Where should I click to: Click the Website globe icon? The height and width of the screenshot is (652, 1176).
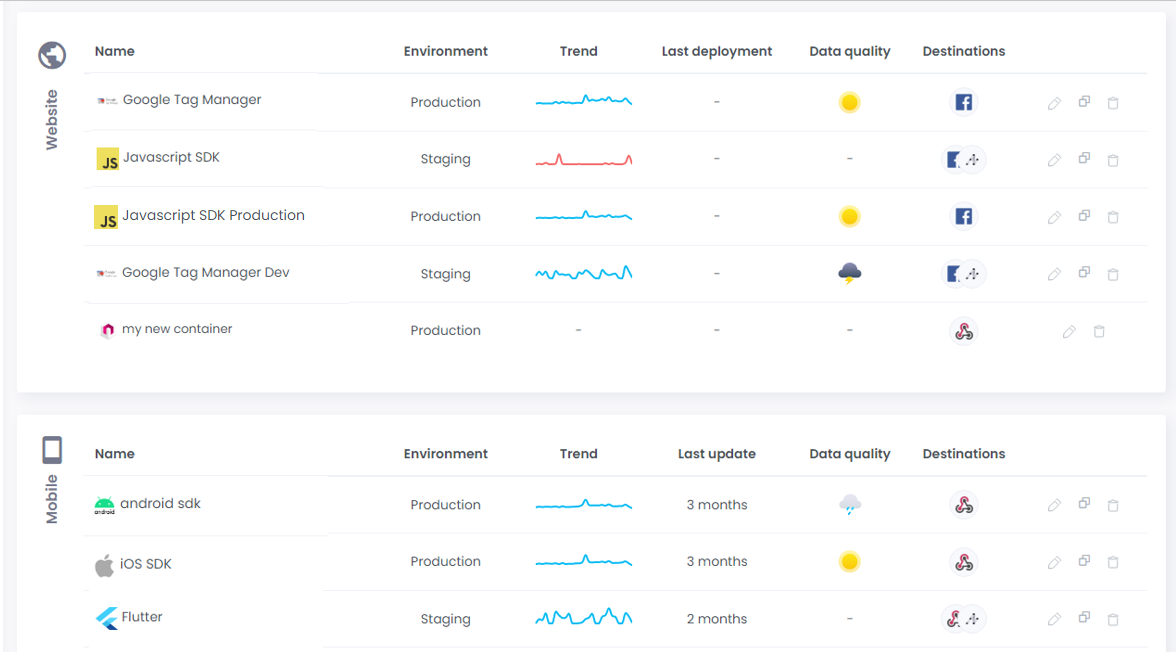(x=52, y=55)
